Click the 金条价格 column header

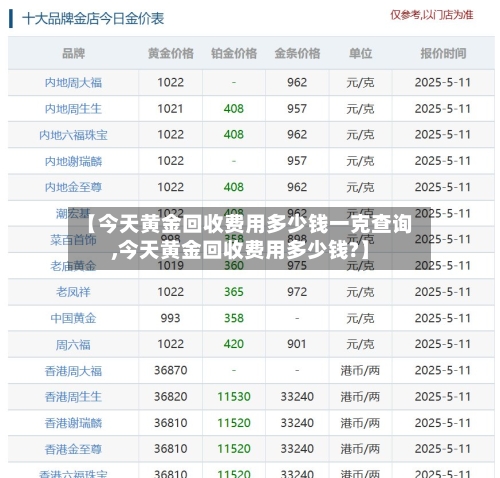tap(297, 53)
